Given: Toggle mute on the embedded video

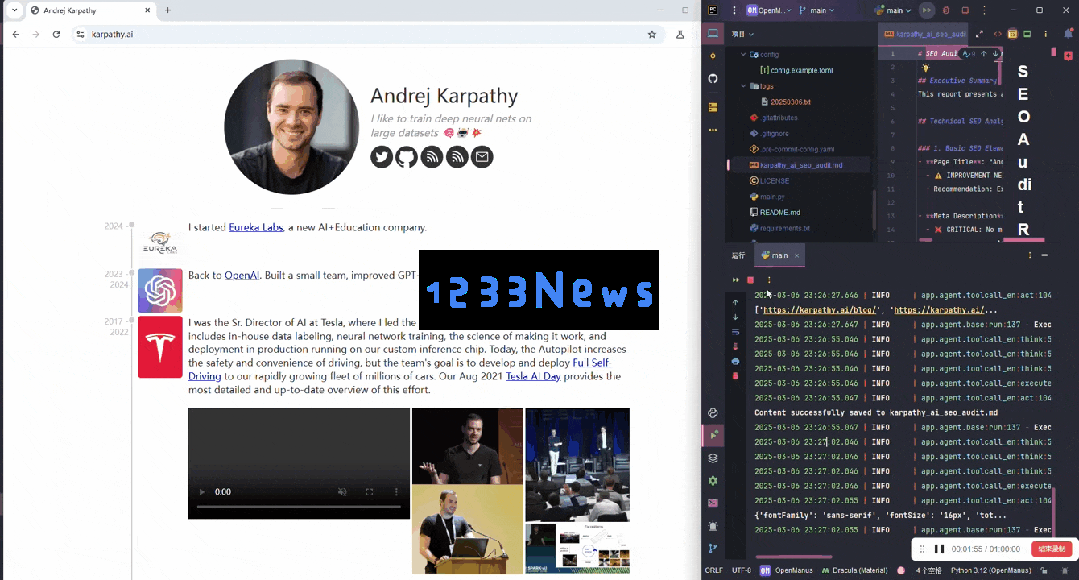Looking at the screenshot, I should click(342, 492).
